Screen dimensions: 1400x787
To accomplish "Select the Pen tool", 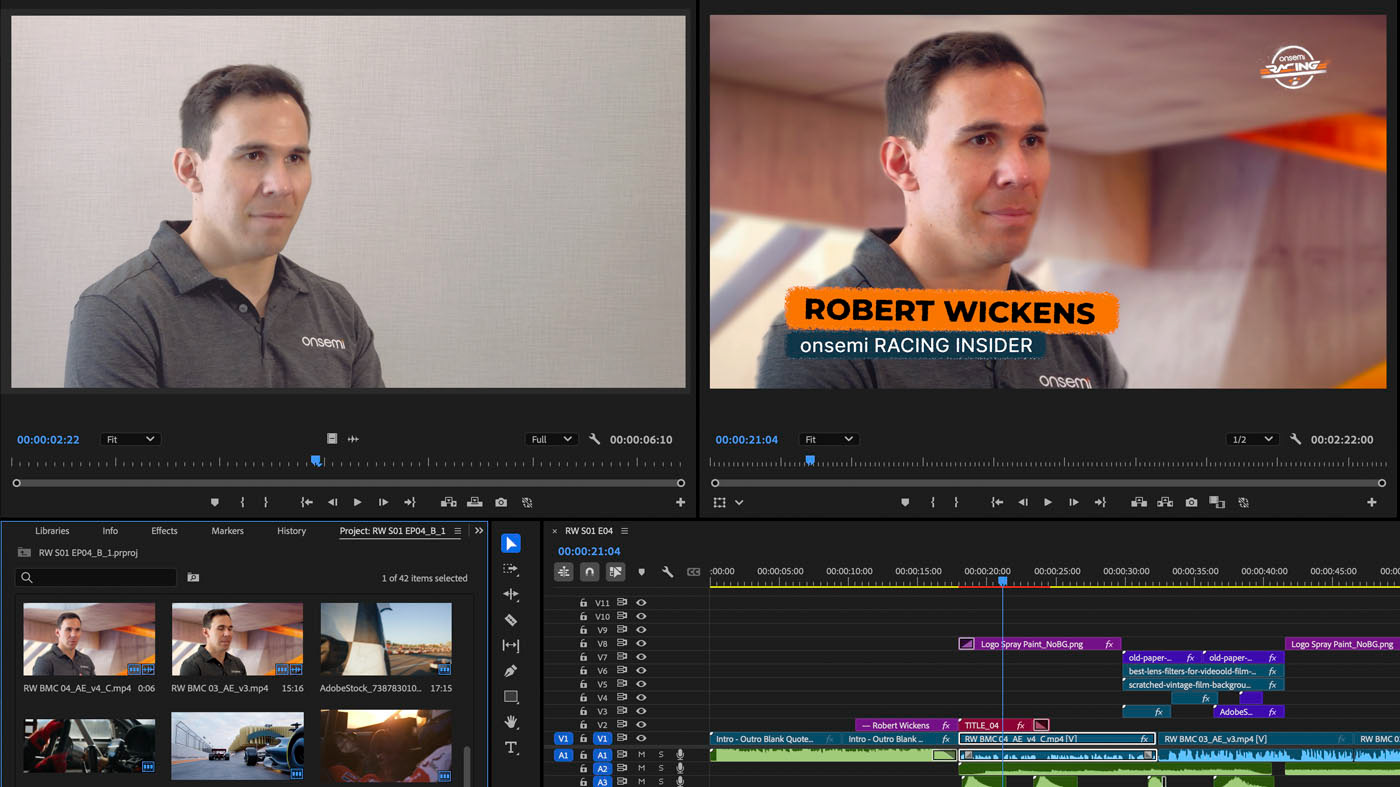I will tap(511, 671).
